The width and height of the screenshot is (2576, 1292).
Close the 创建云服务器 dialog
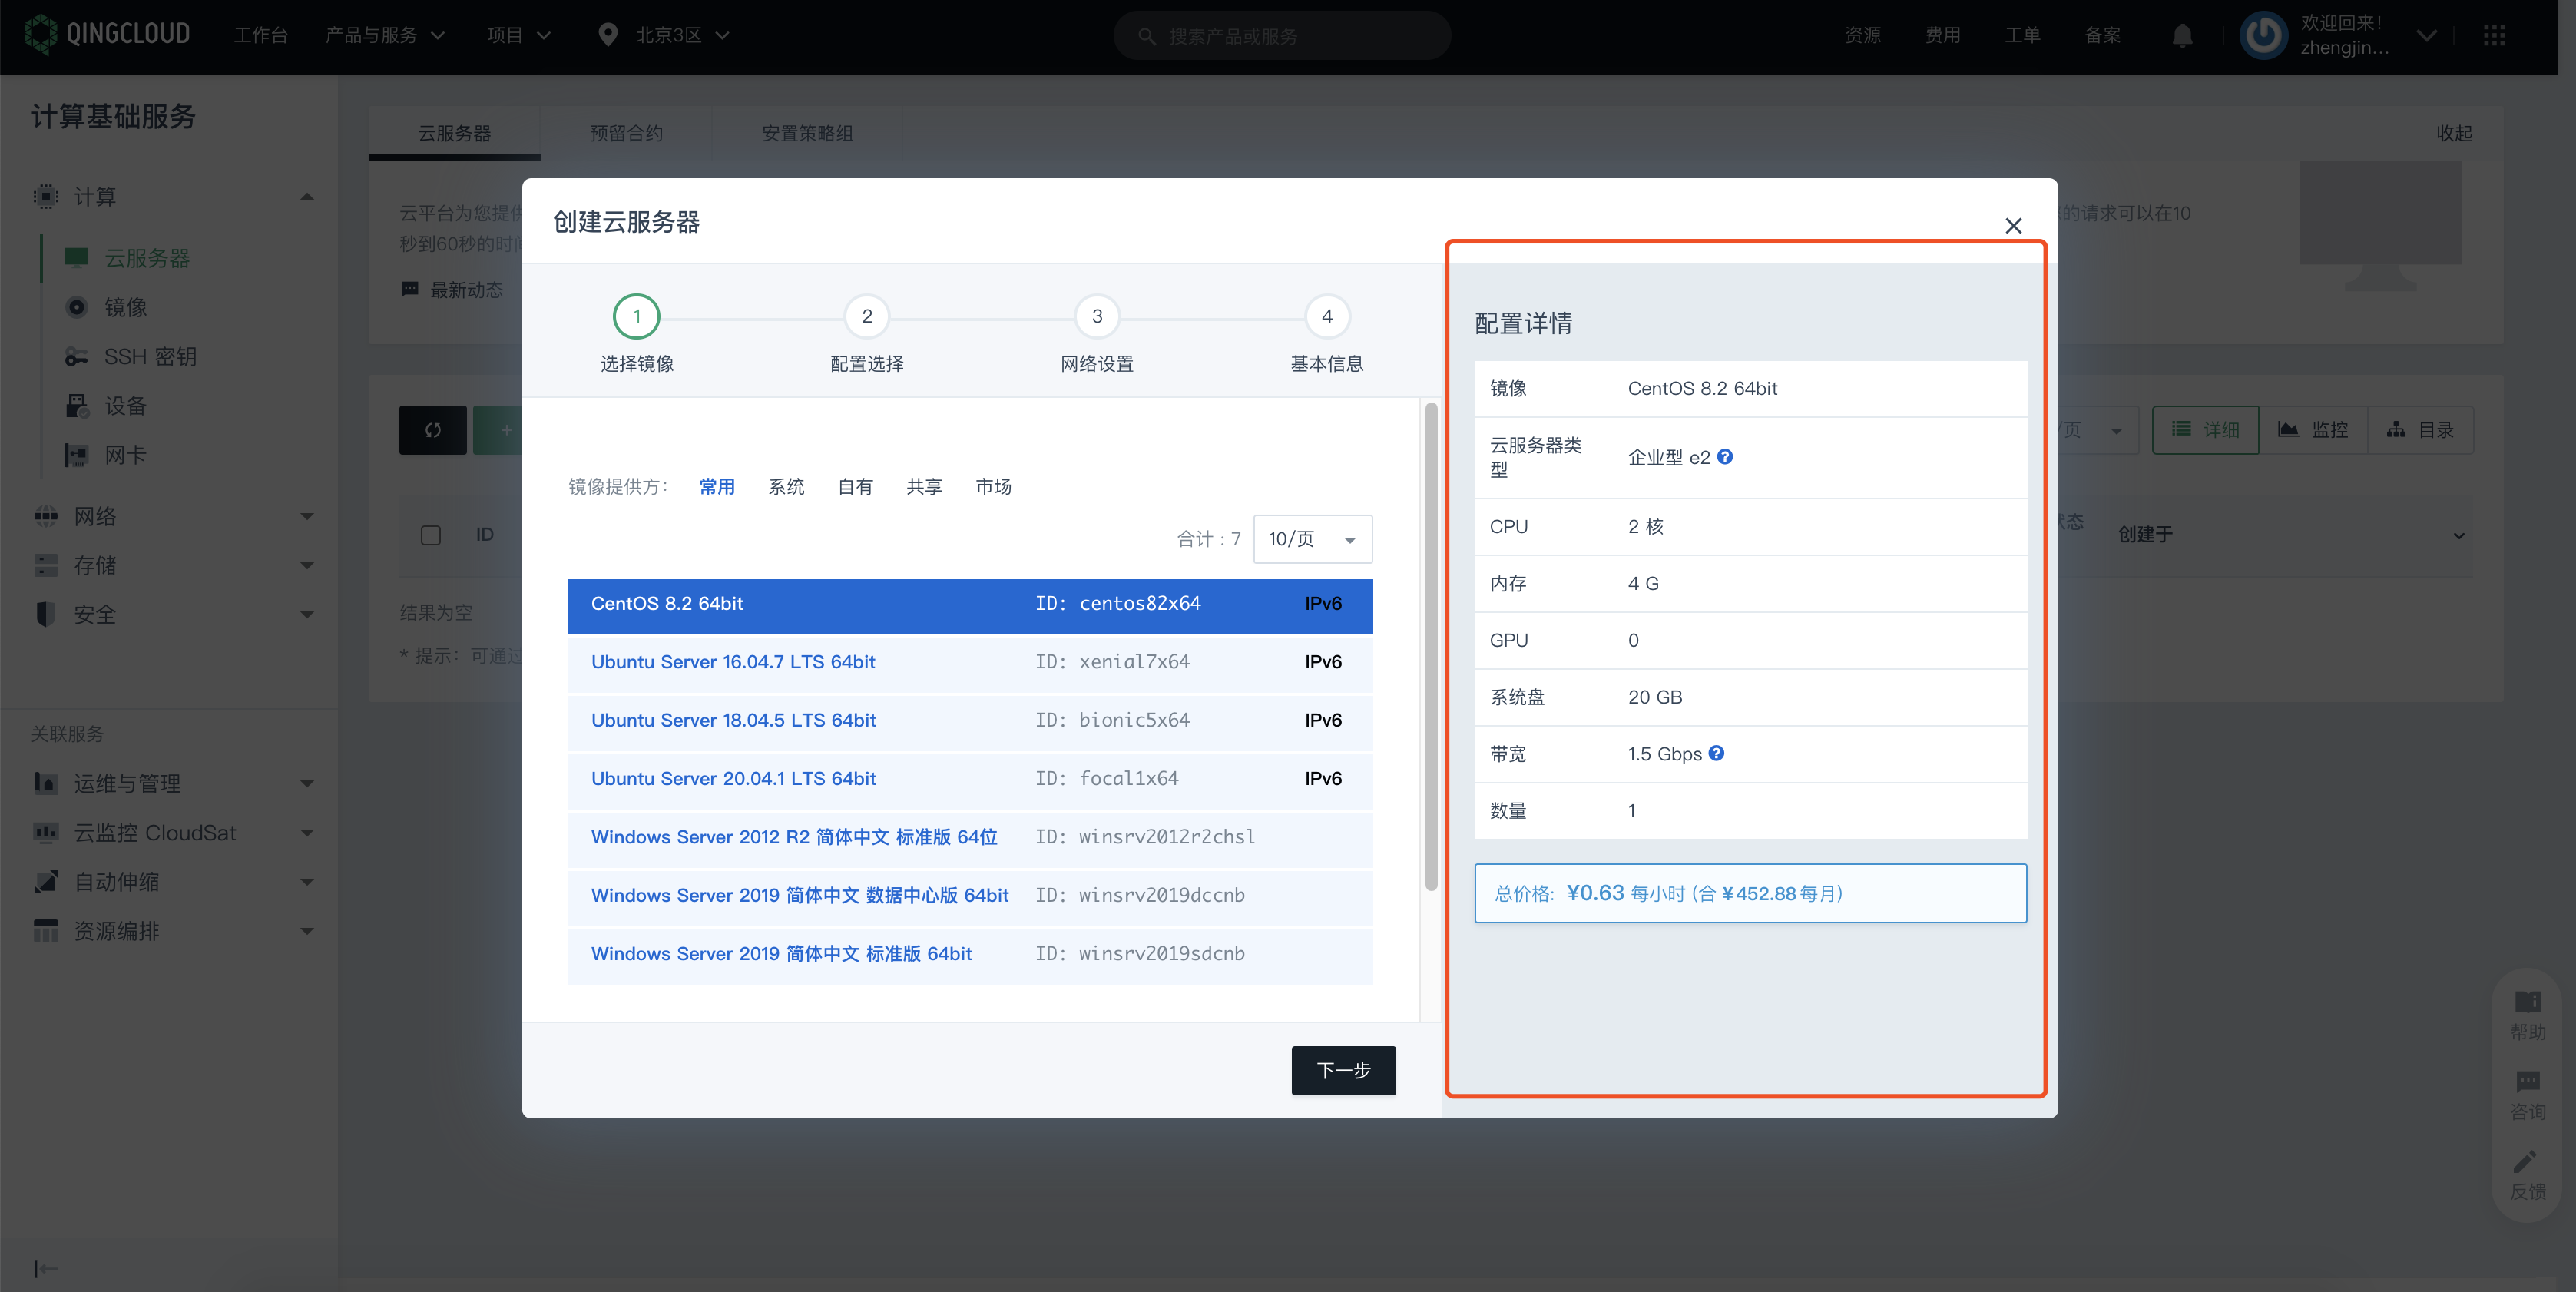click(x=2013, y=226)
